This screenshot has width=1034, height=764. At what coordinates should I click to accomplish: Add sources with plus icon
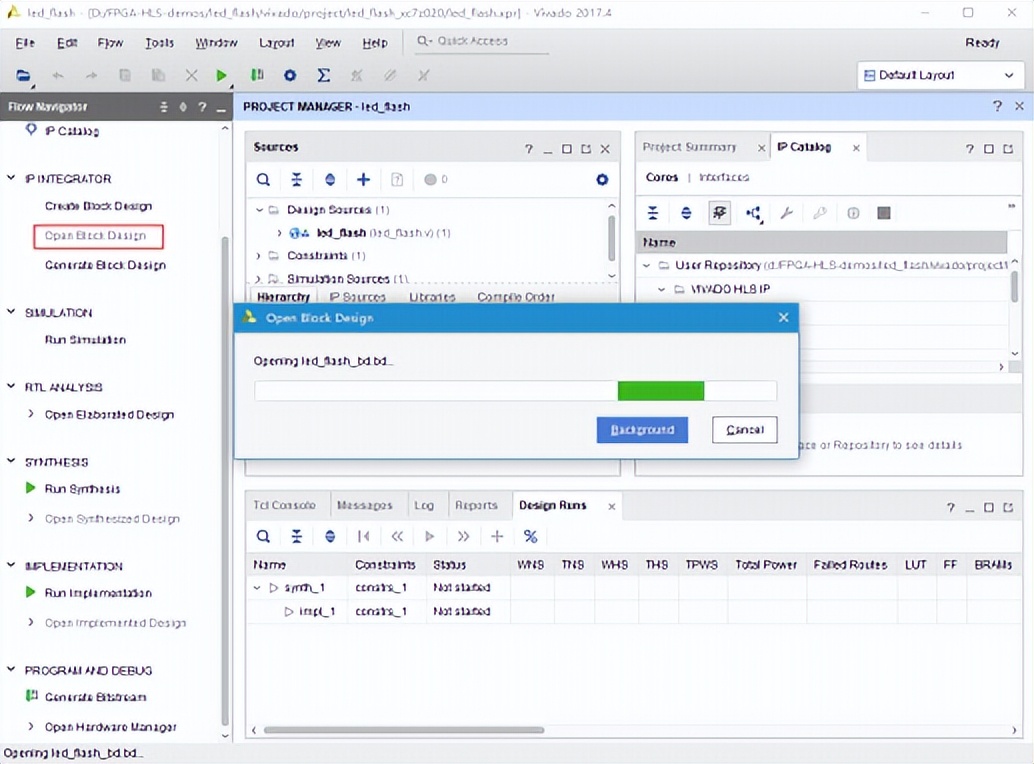coord(363,179)
